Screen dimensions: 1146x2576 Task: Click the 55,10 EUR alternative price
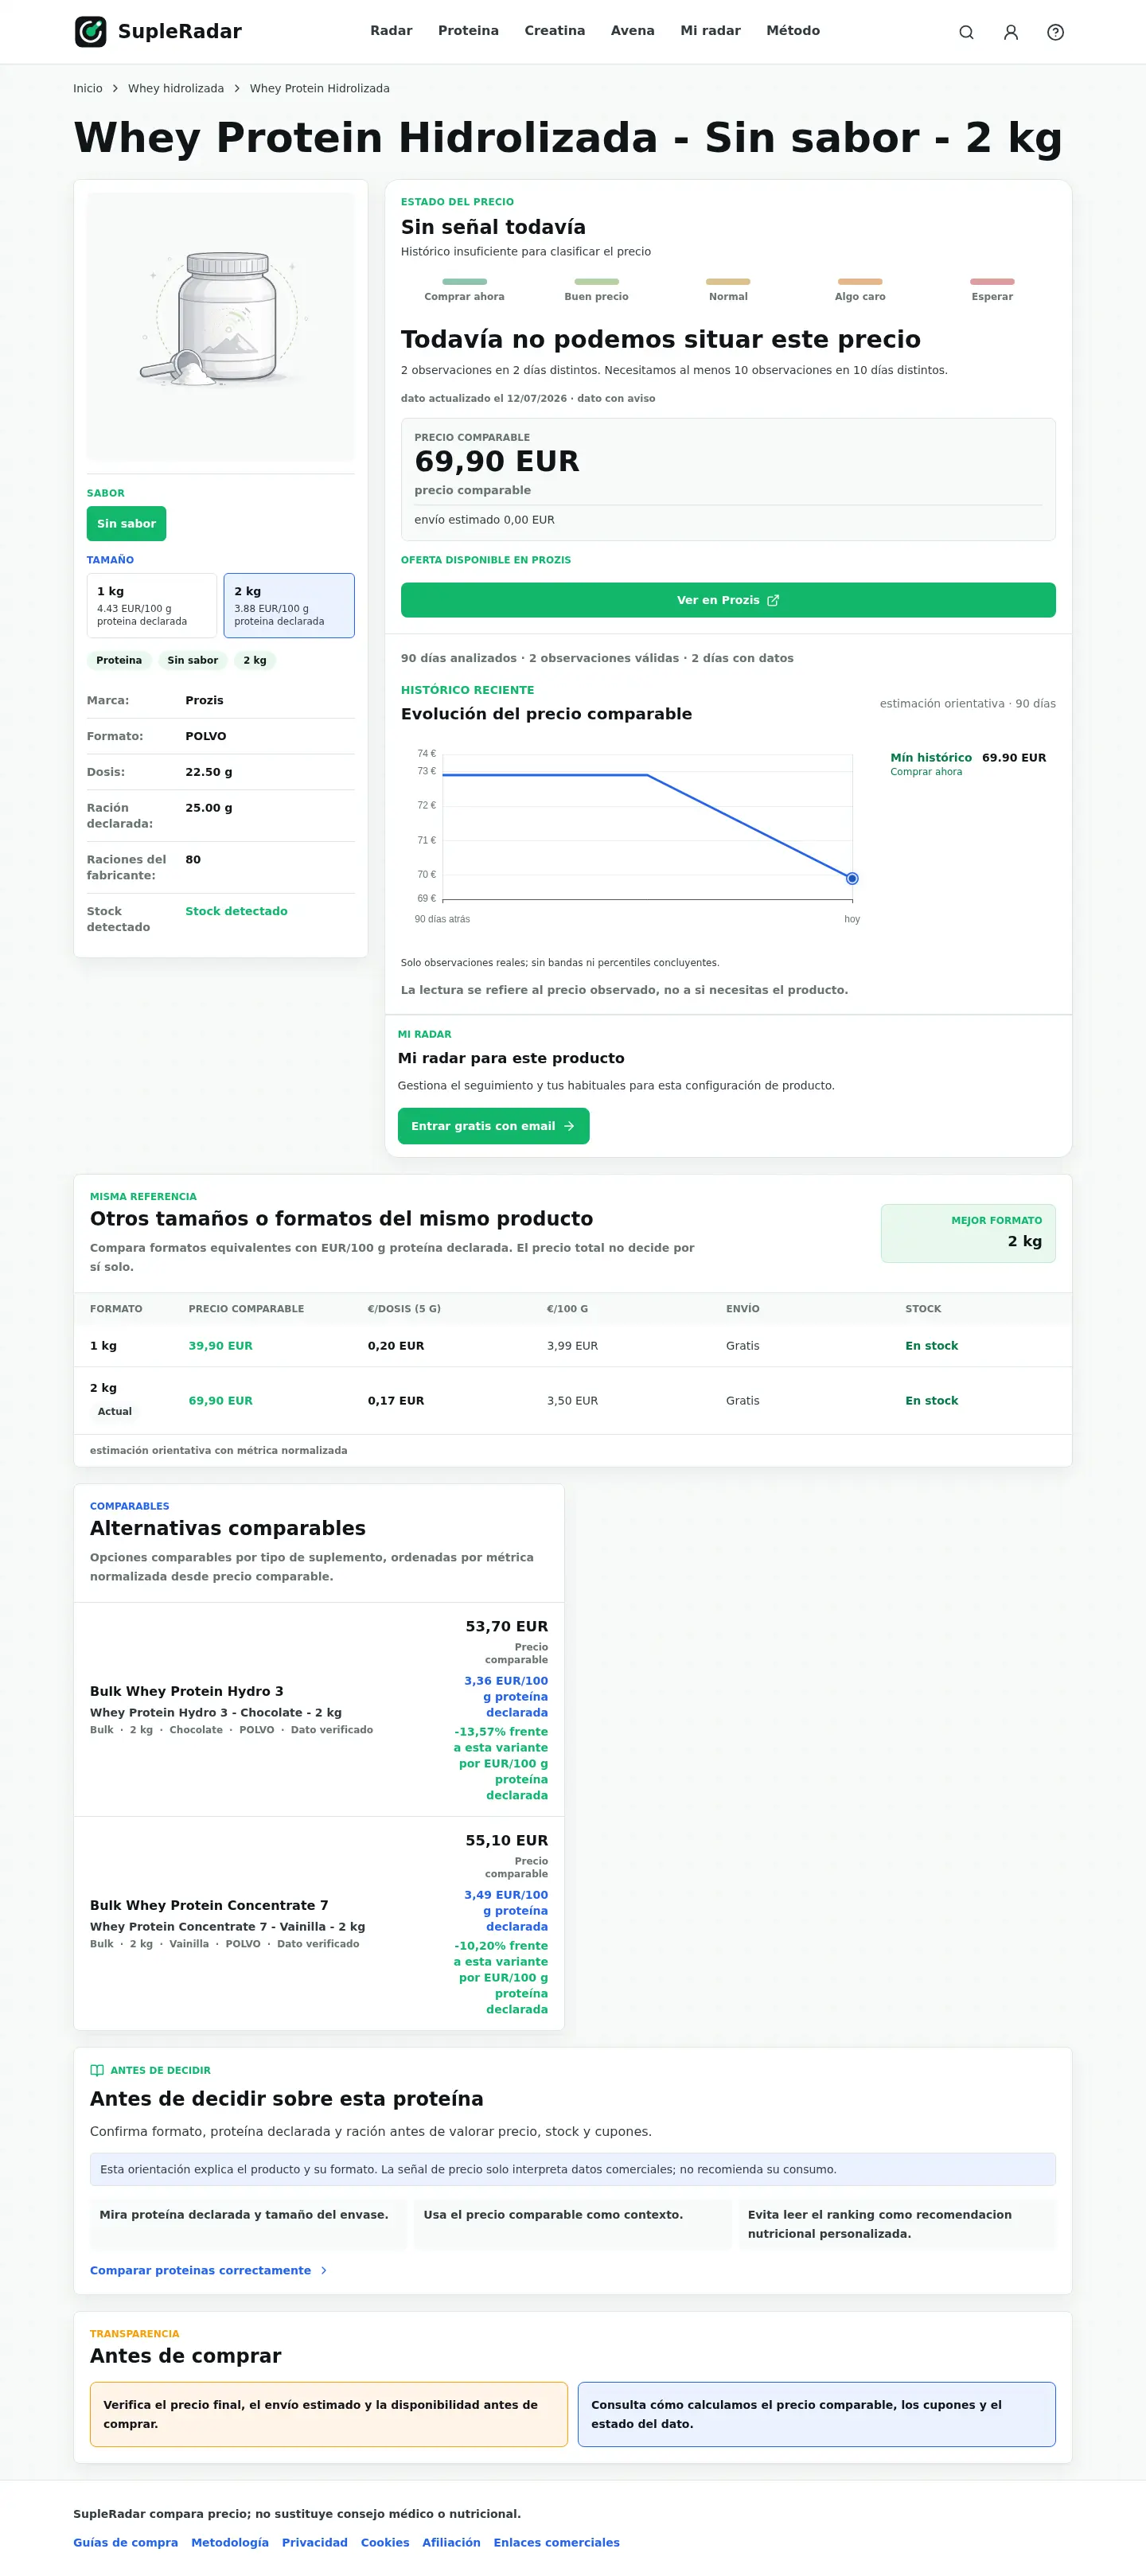pyautogui.click(x=507, y=1841)
